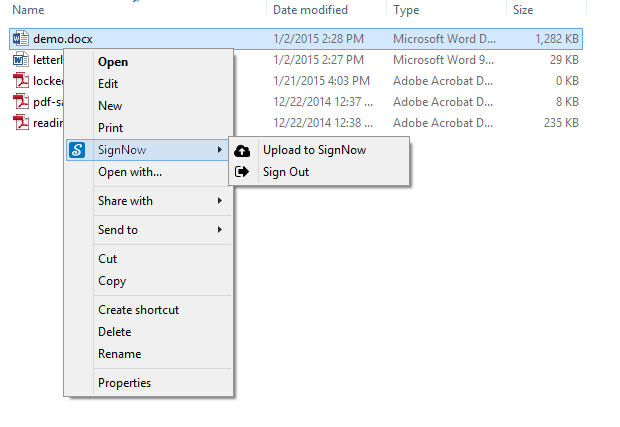Open the Properties menu entry
The image size is (620, 427).
click(124, 383)
